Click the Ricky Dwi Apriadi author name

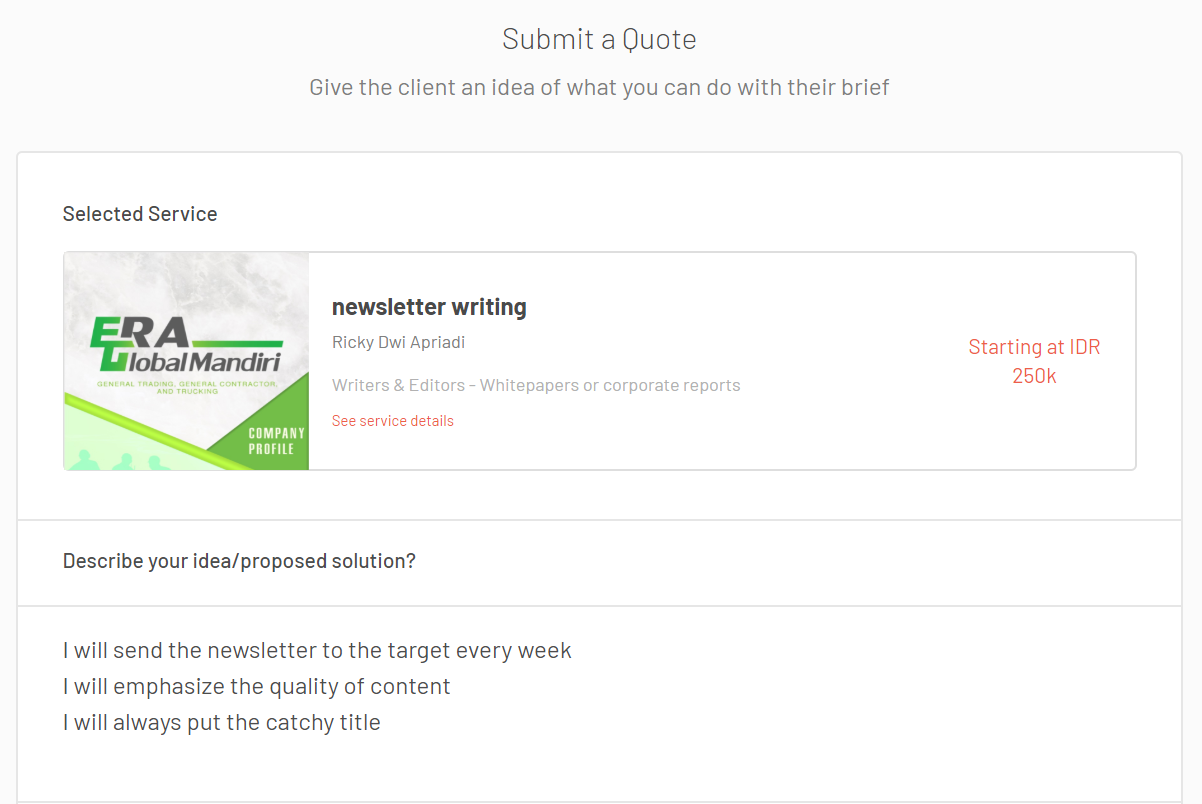[x=398, y=342]
